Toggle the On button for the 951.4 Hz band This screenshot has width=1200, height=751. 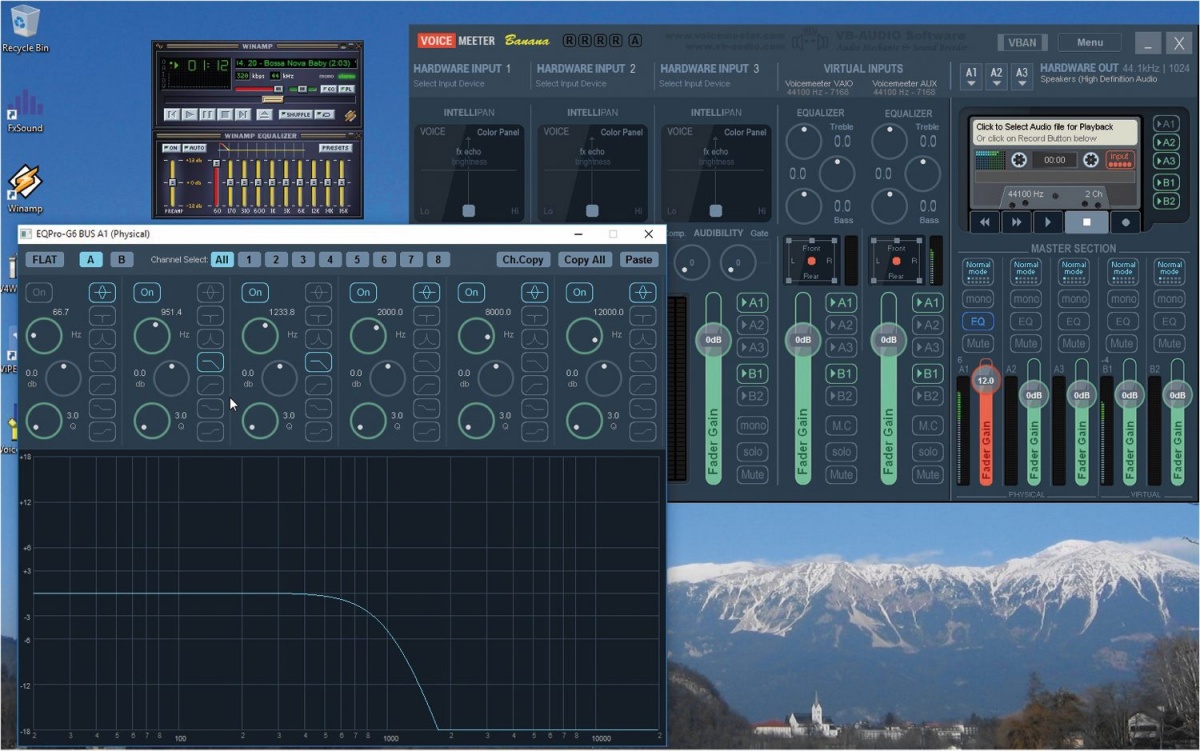(147, 292)
